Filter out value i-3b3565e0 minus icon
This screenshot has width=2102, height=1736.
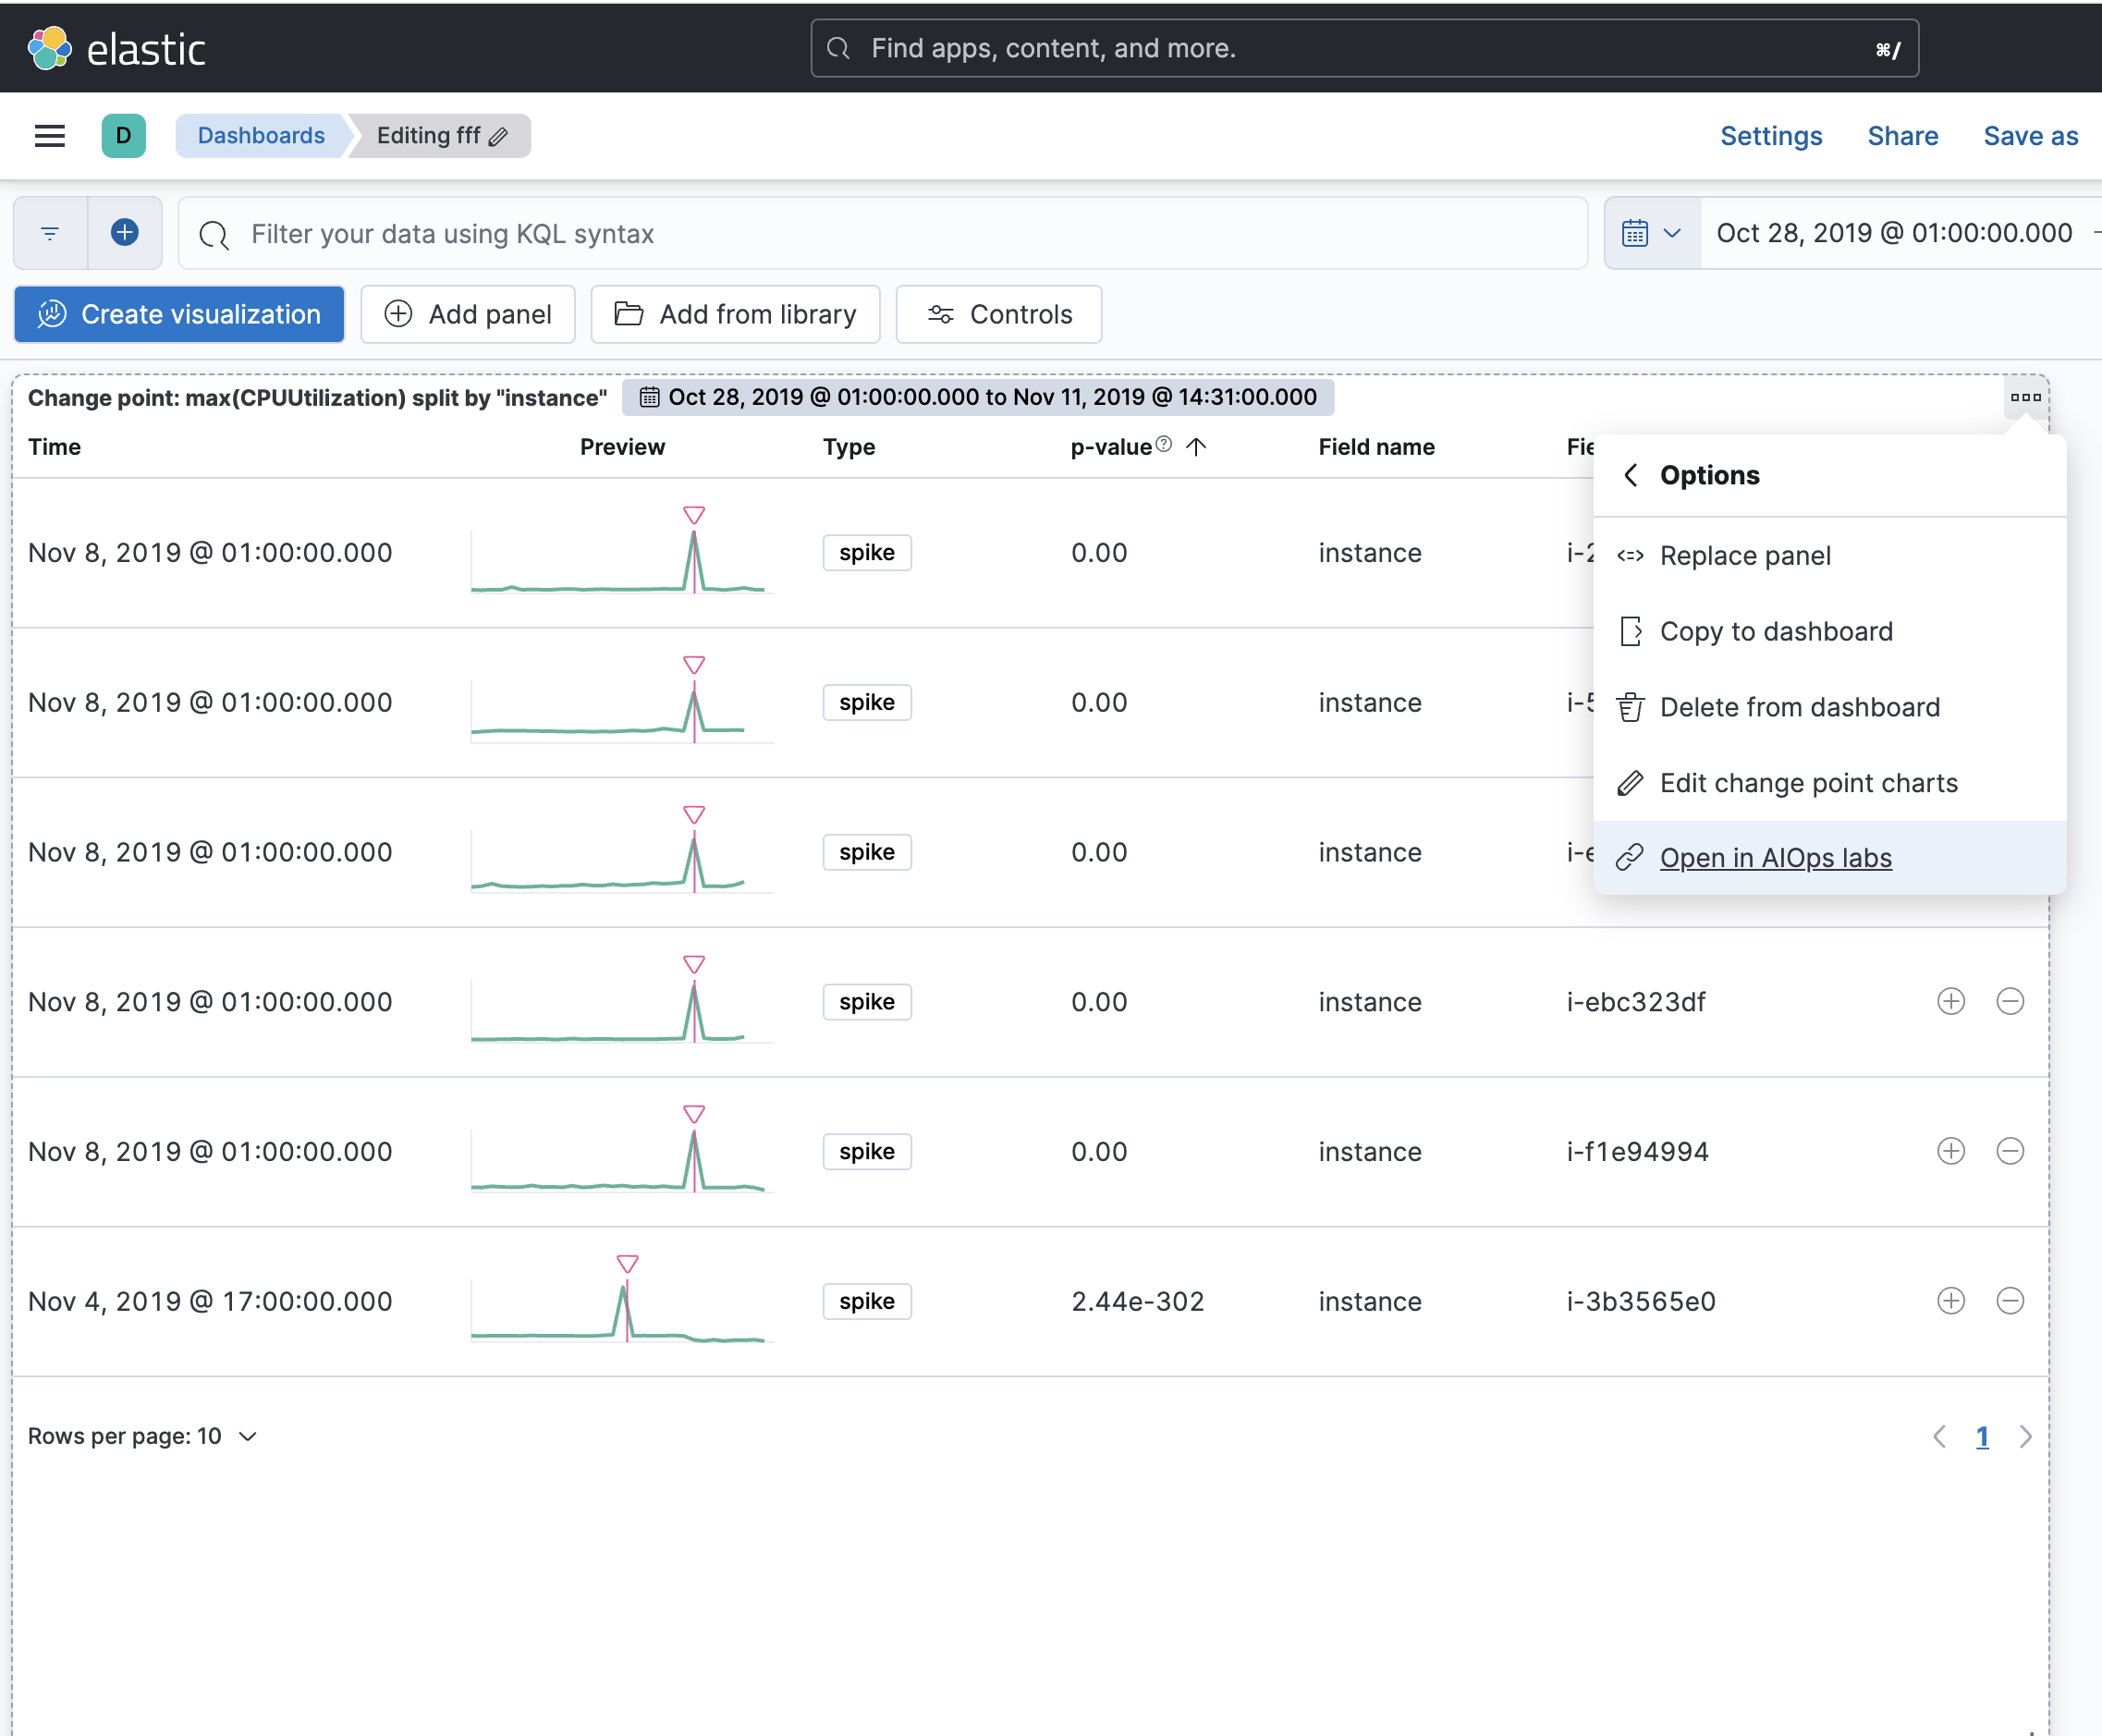tap(2010, 1301)
